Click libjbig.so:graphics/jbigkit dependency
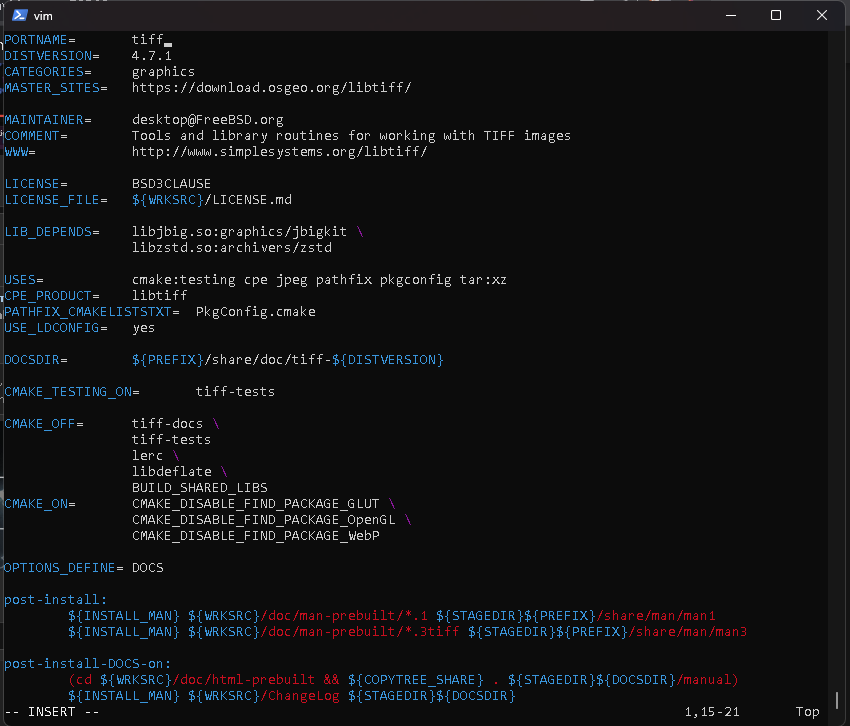850x726 pixels. (239, 232)
